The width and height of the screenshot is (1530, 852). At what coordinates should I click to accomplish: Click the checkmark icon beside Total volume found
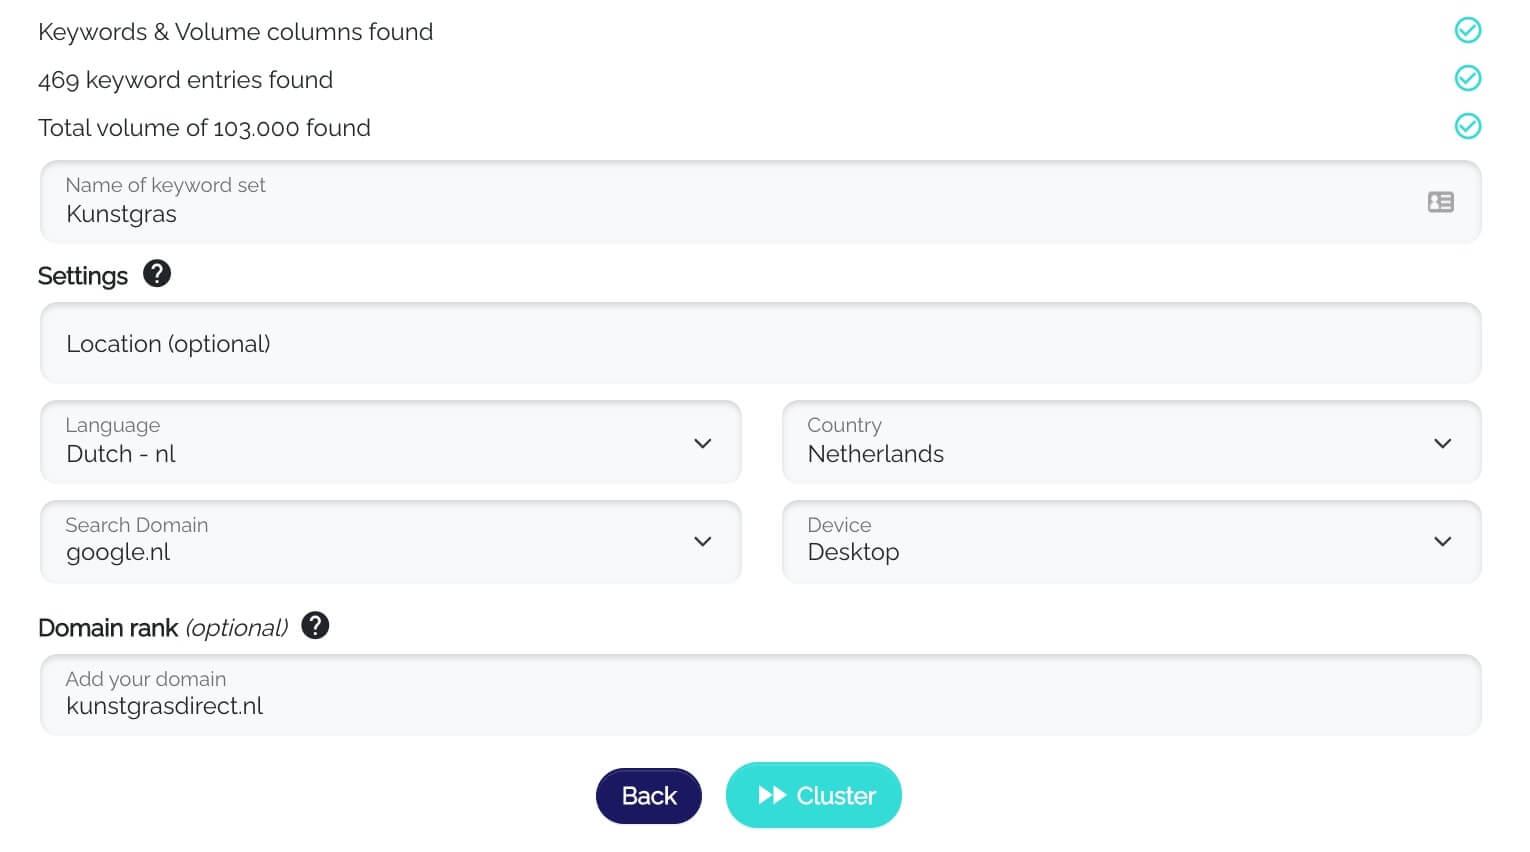pos(1467,126)
